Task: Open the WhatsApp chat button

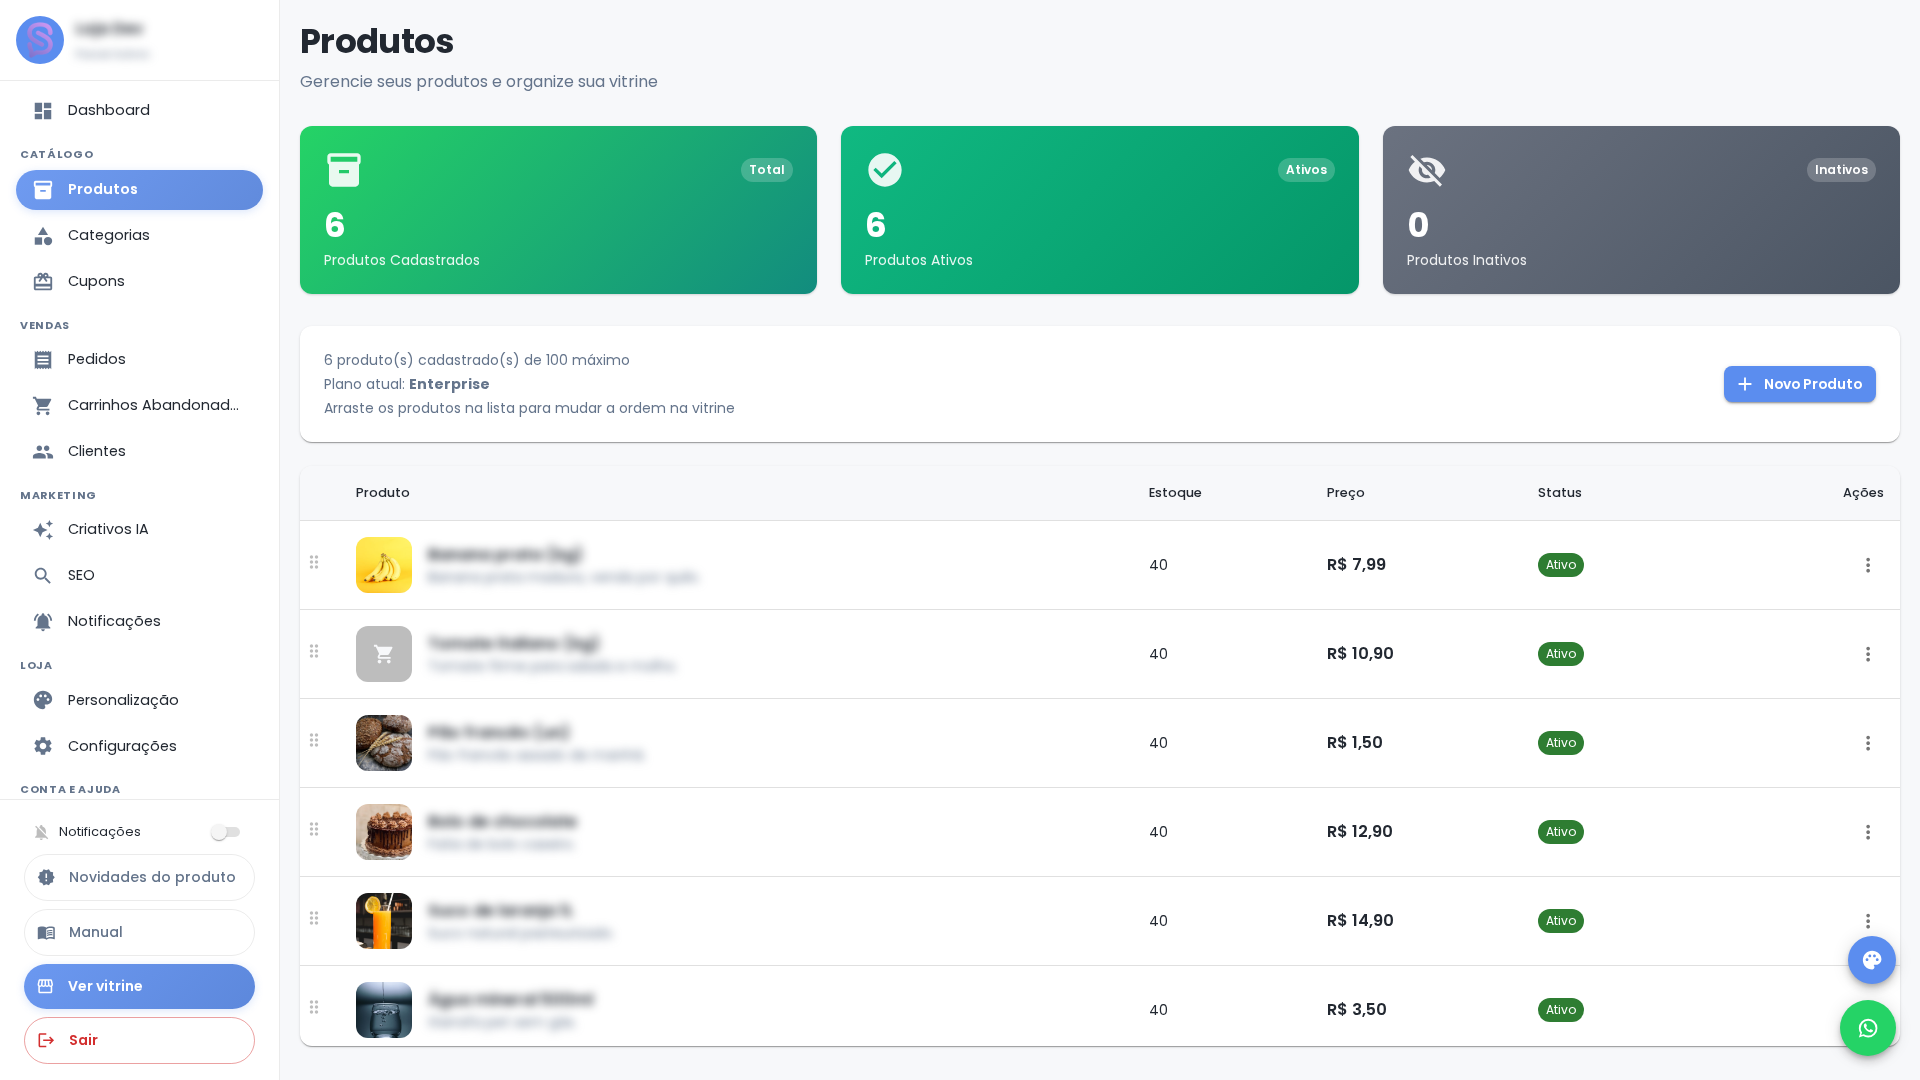Action: click(1867, 1028)
